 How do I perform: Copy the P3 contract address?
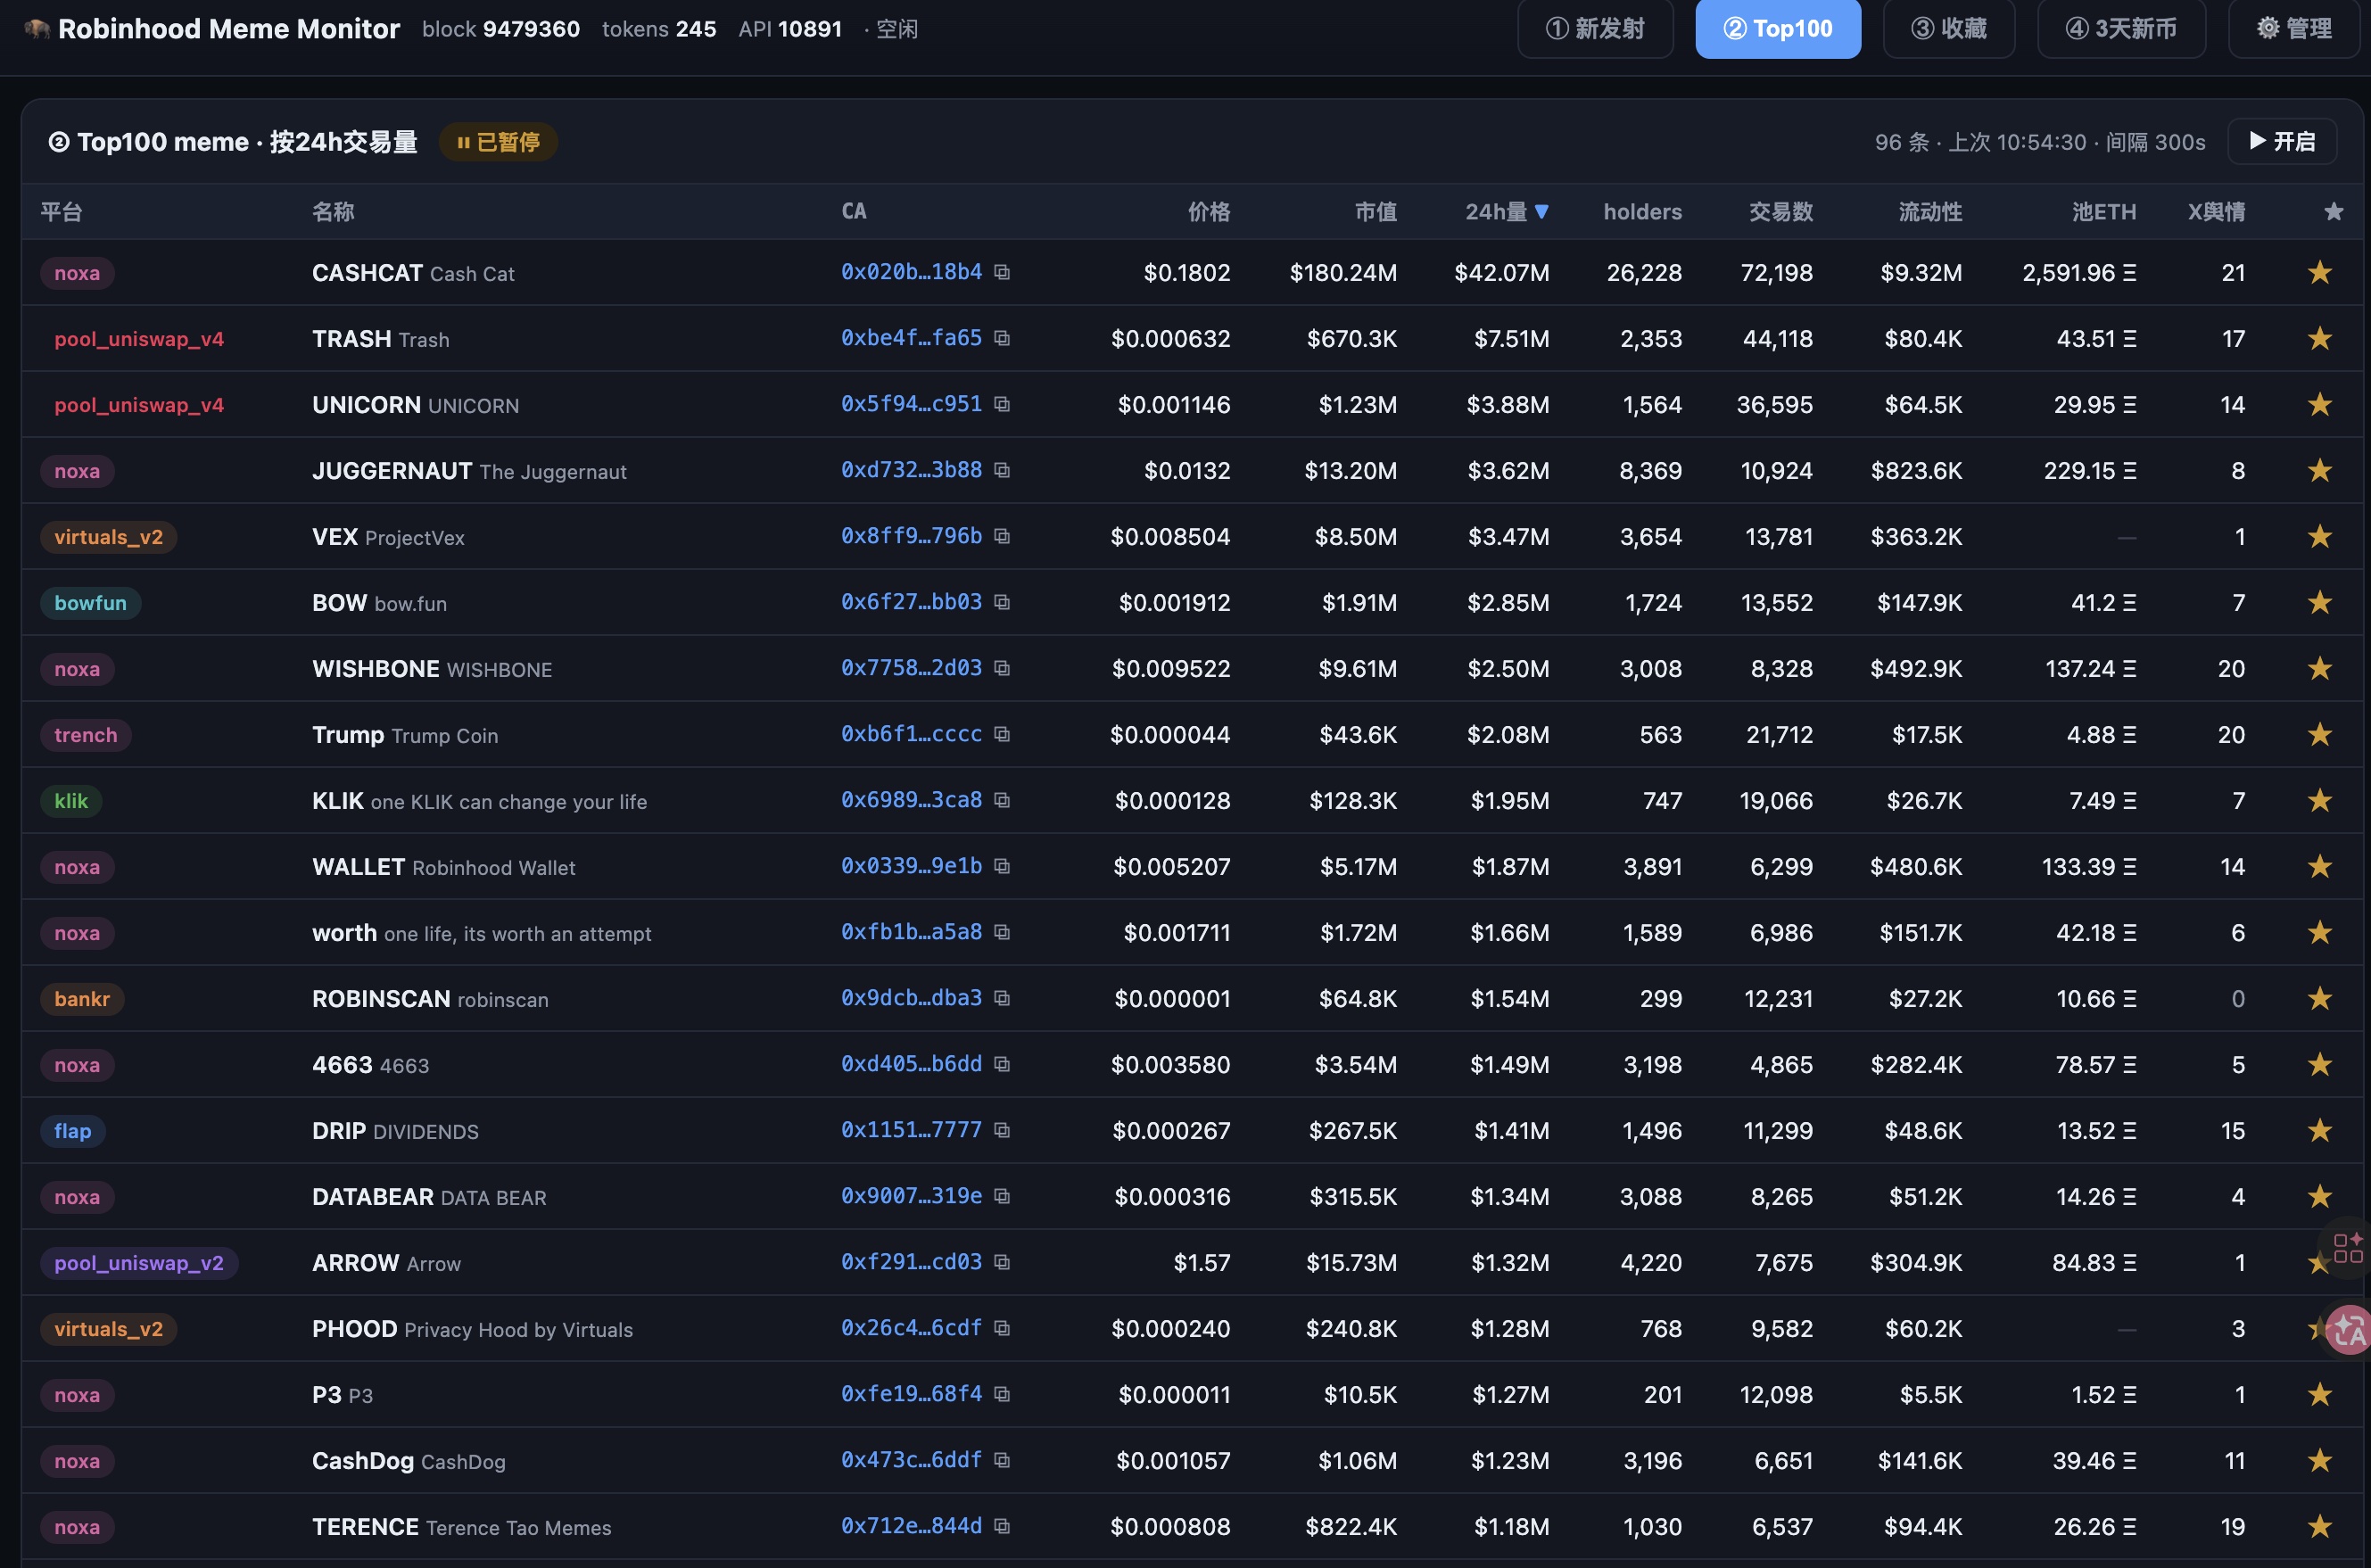click(1002, 1394)
